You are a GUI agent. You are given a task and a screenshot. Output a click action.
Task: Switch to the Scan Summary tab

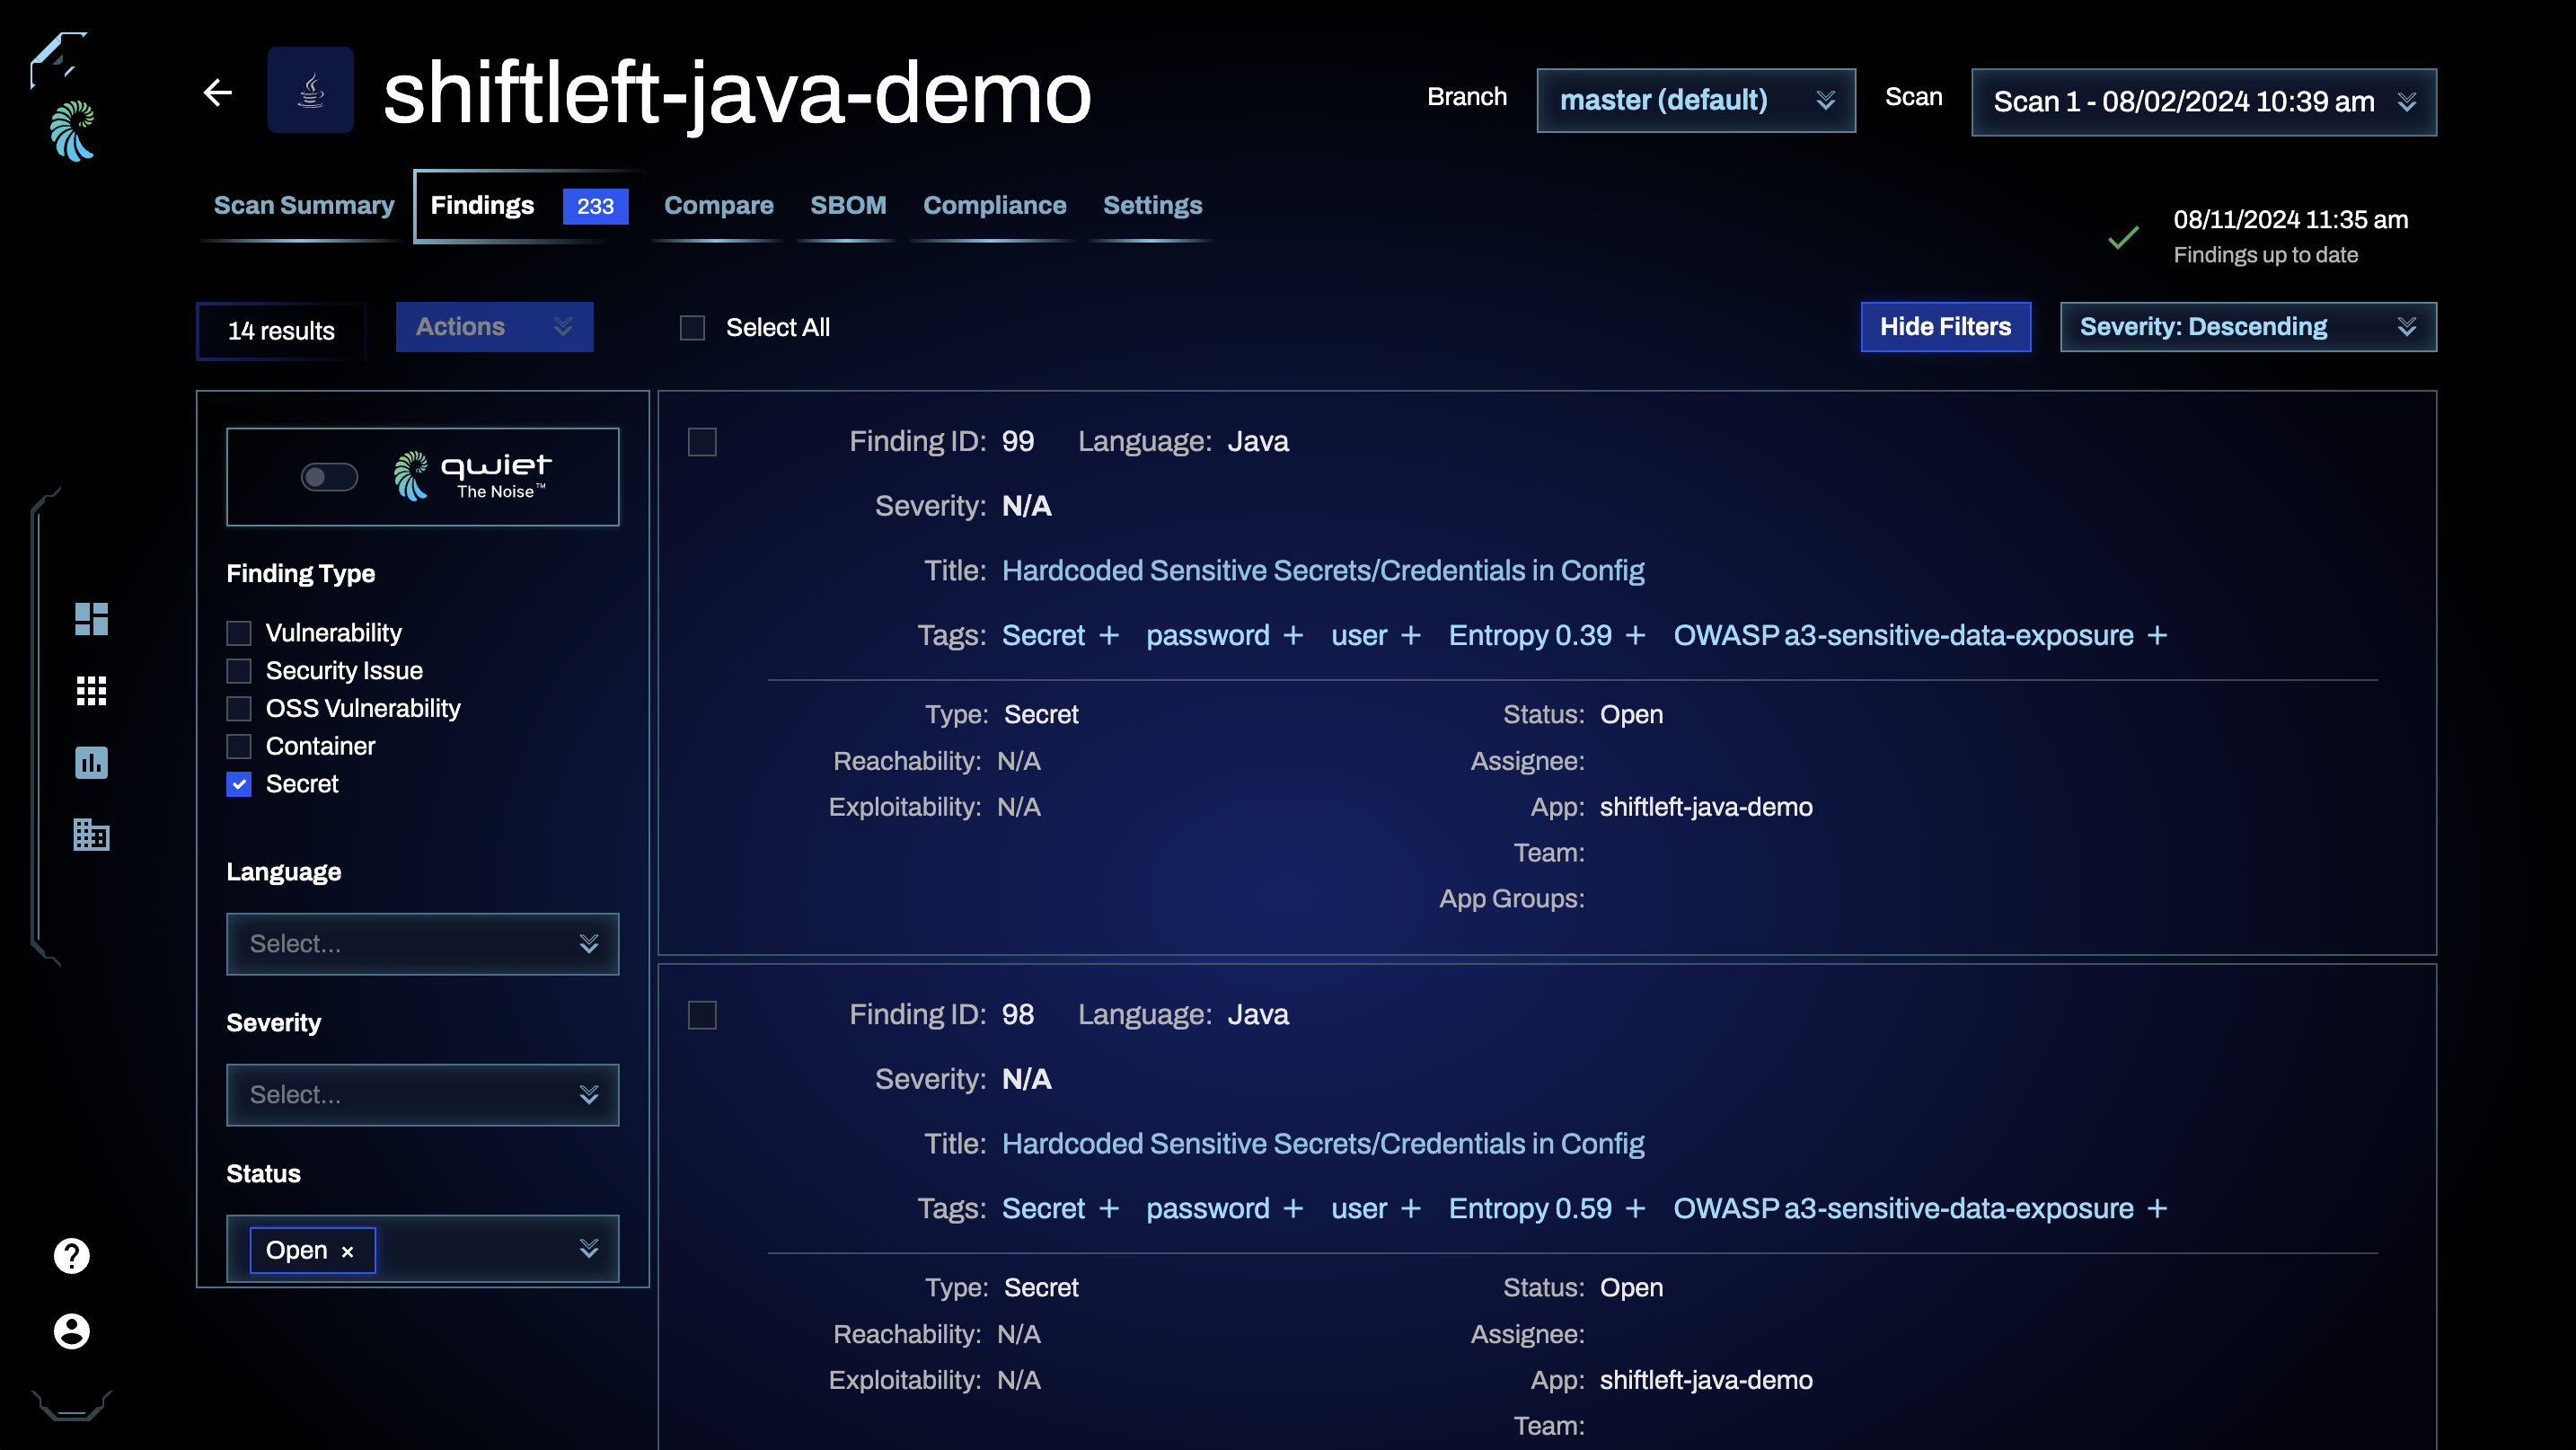point(304,205)
